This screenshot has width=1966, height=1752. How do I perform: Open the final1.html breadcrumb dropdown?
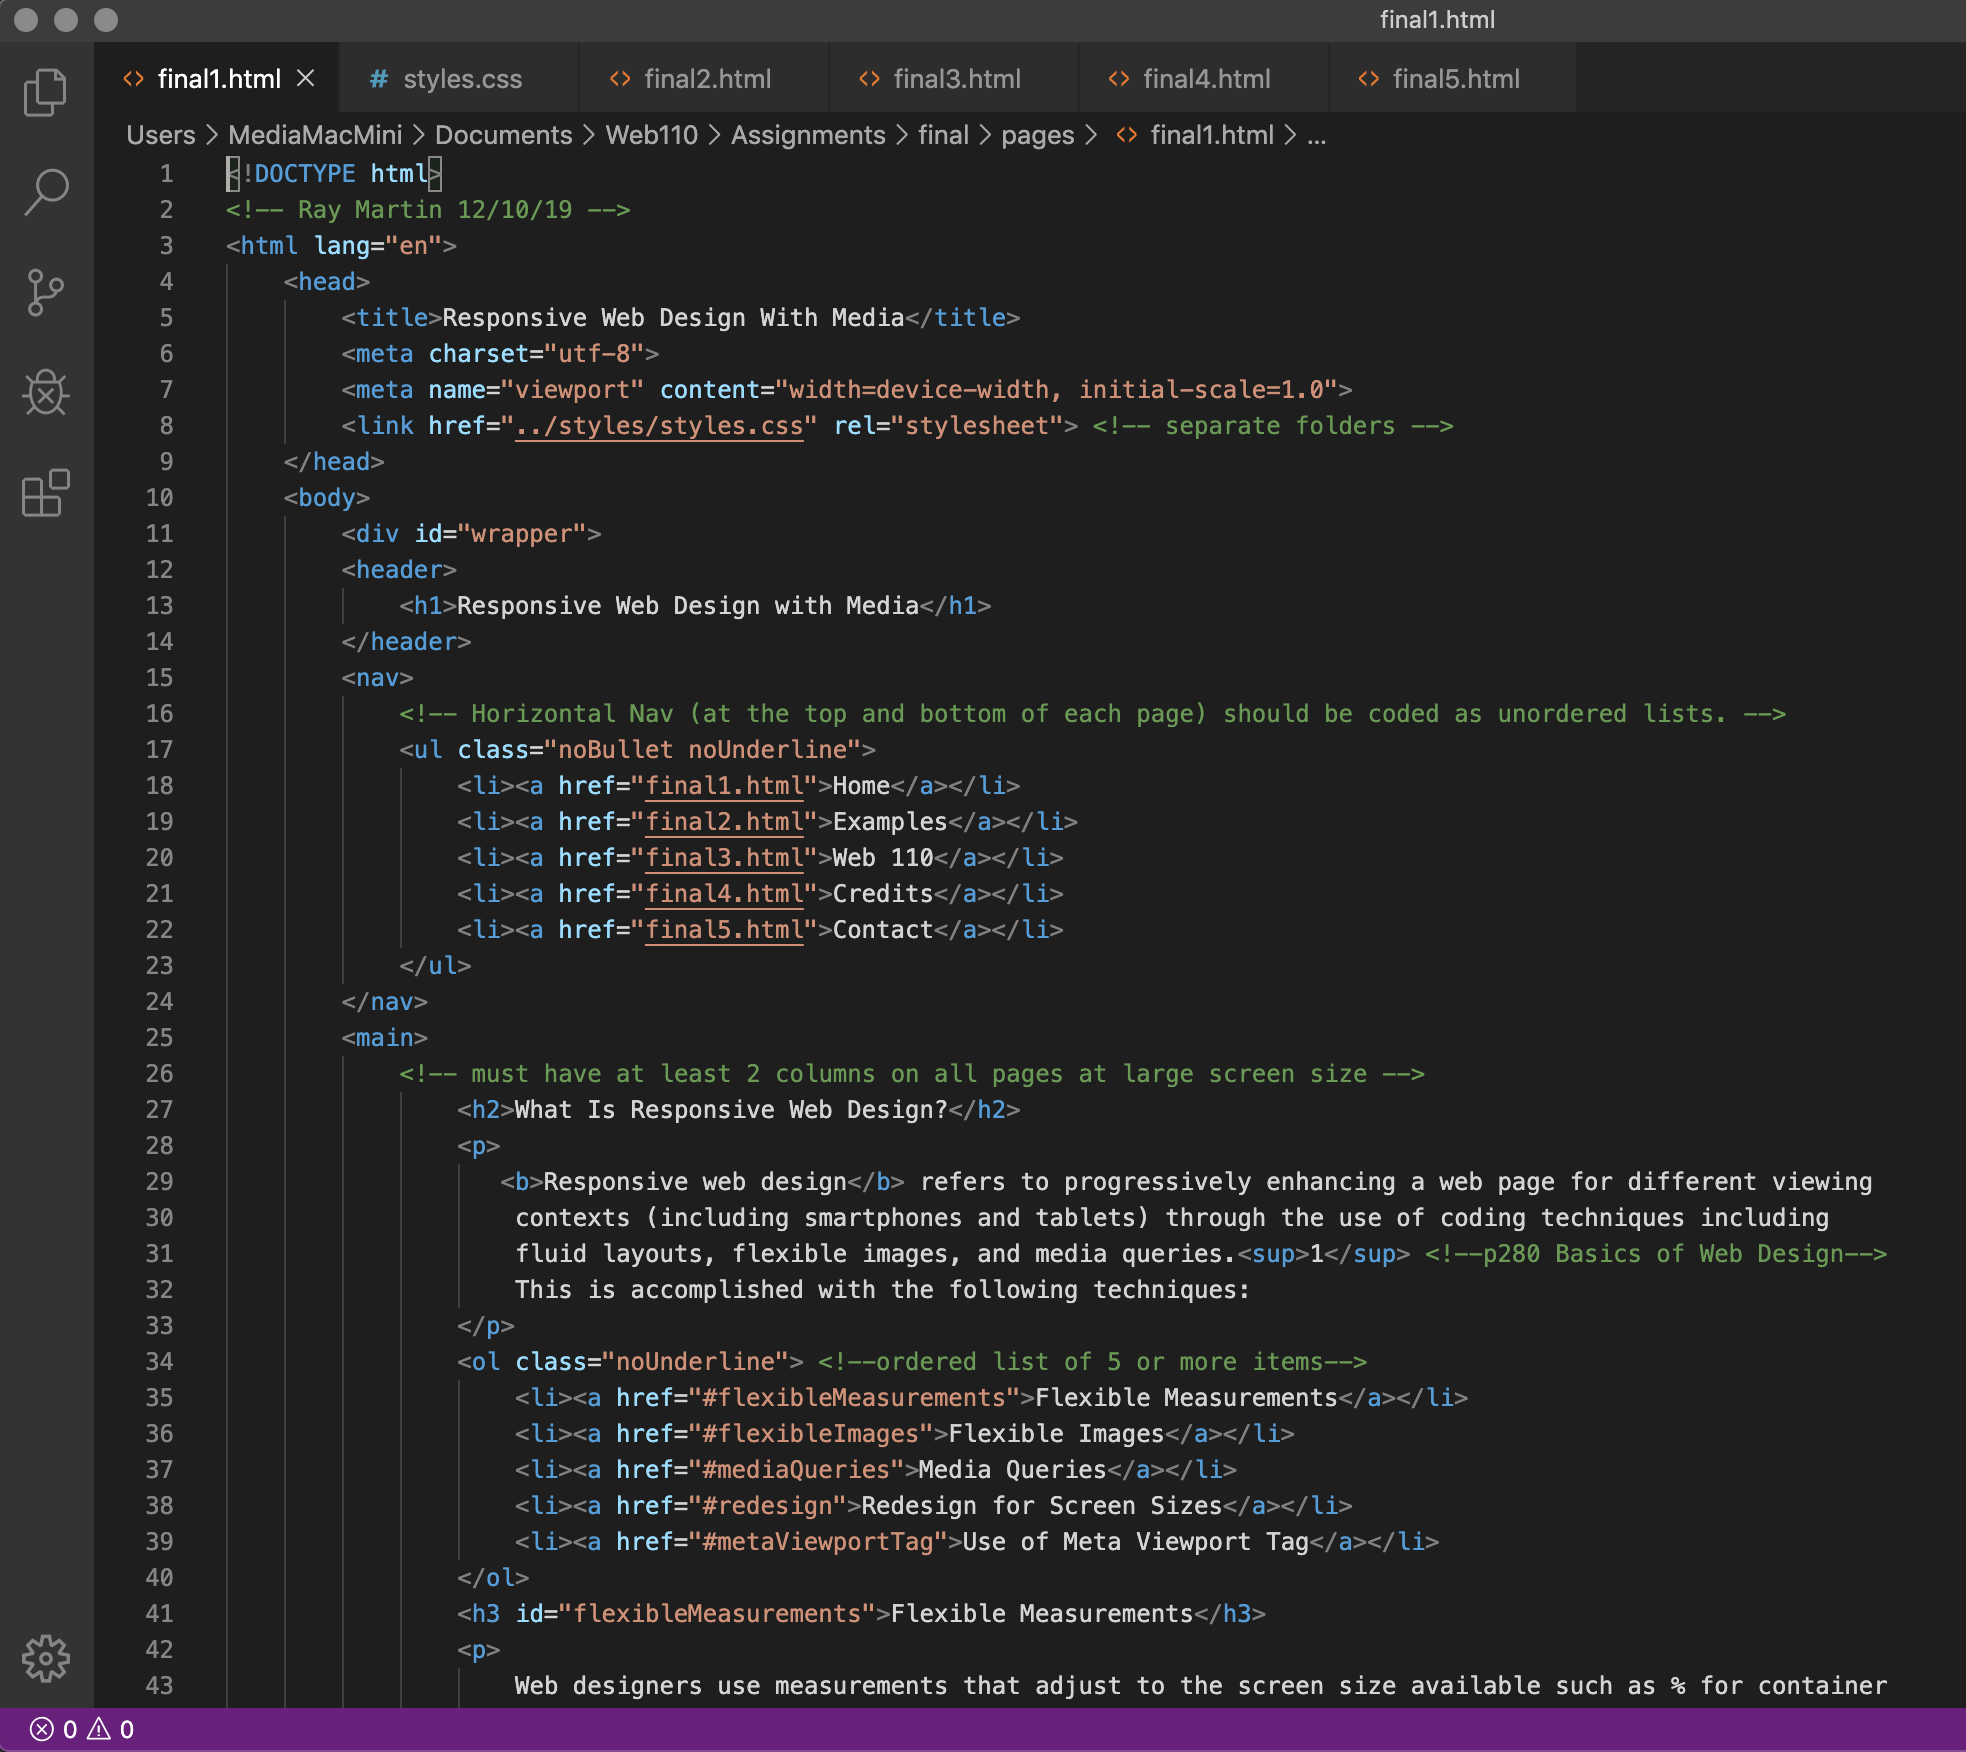click(1212, 135)
